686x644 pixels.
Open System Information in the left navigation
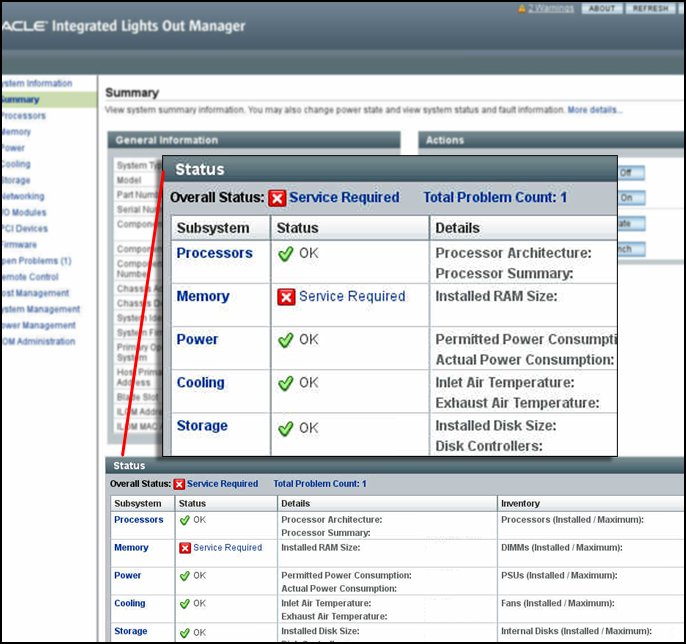[37, 83]
